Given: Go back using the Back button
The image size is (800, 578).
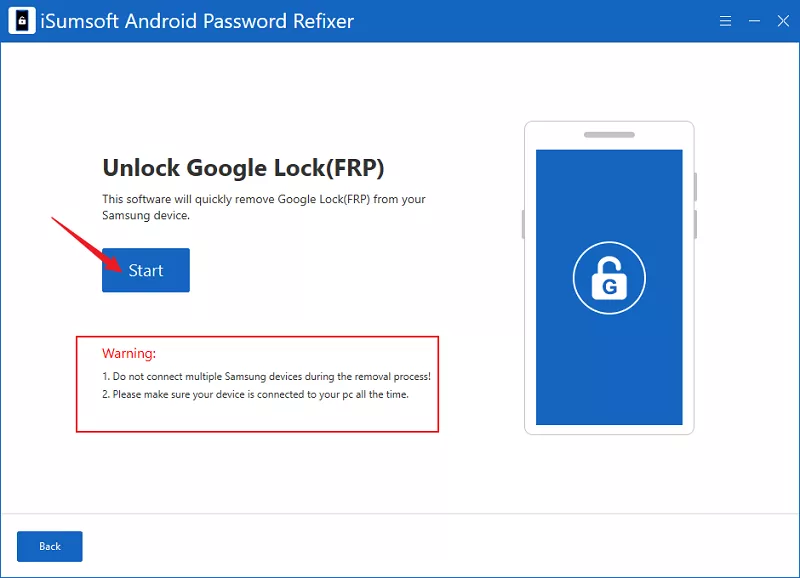Looking at the screenshot, I should (49, 546).
